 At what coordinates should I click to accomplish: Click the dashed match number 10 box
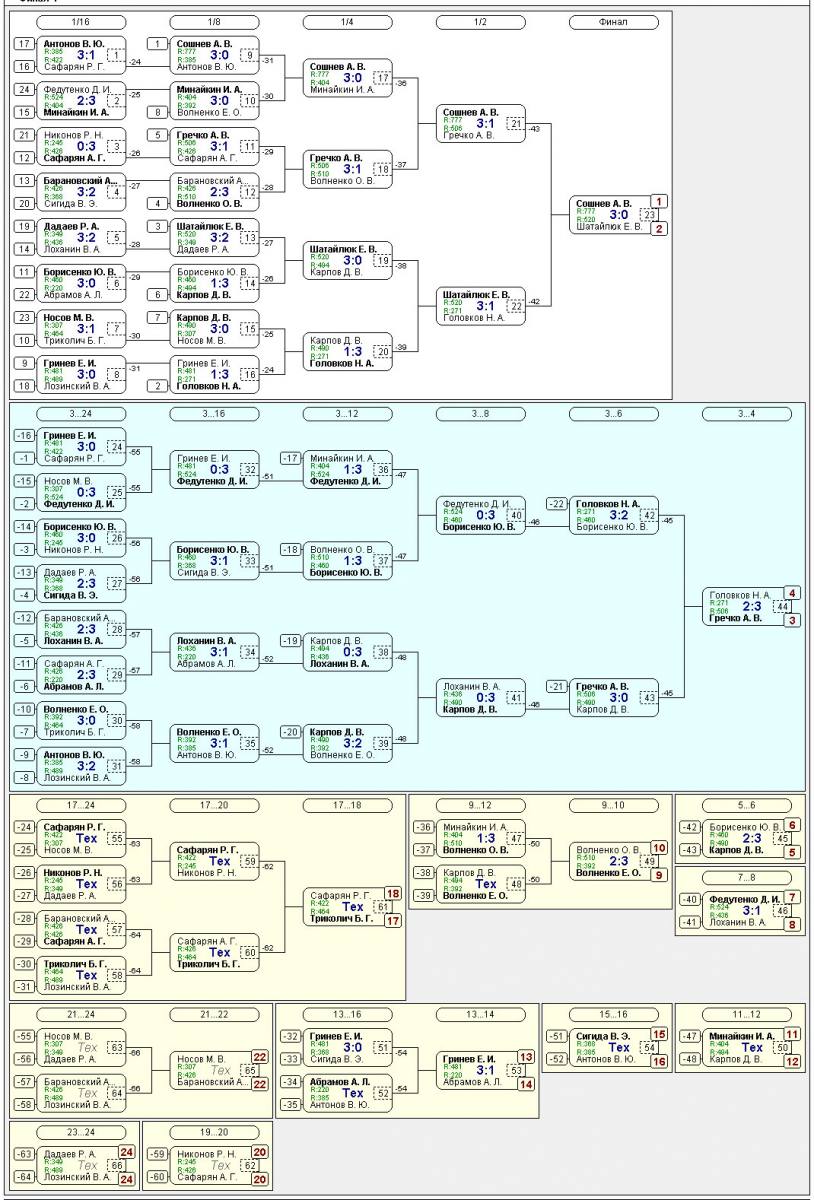[249, 100]
